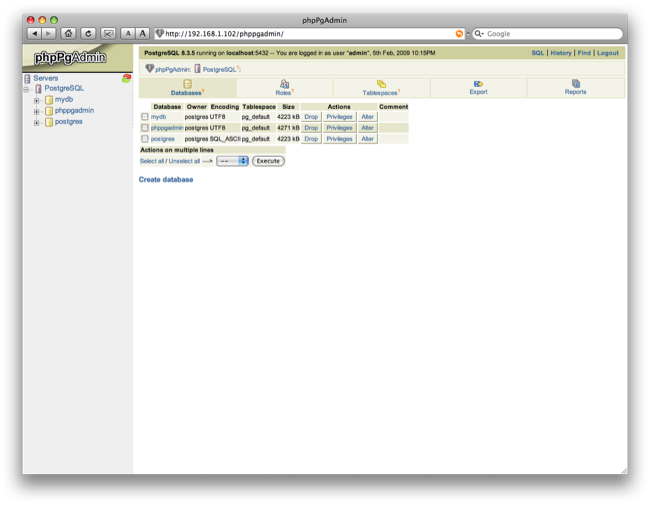Go back with the browser back arrow
This screenshot has height=505, width=650.
click(x=35, y=34)
